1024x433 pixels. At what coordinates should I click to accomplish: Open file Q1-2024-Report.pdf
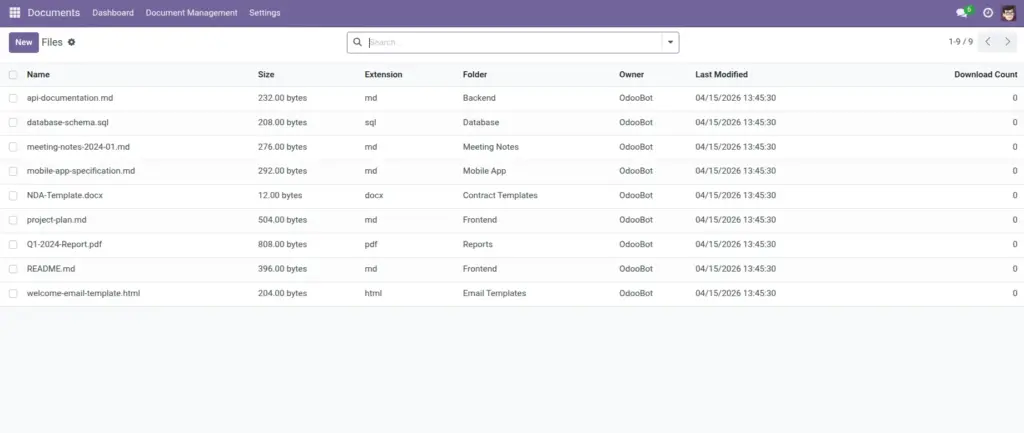click(x=64, y=244)
